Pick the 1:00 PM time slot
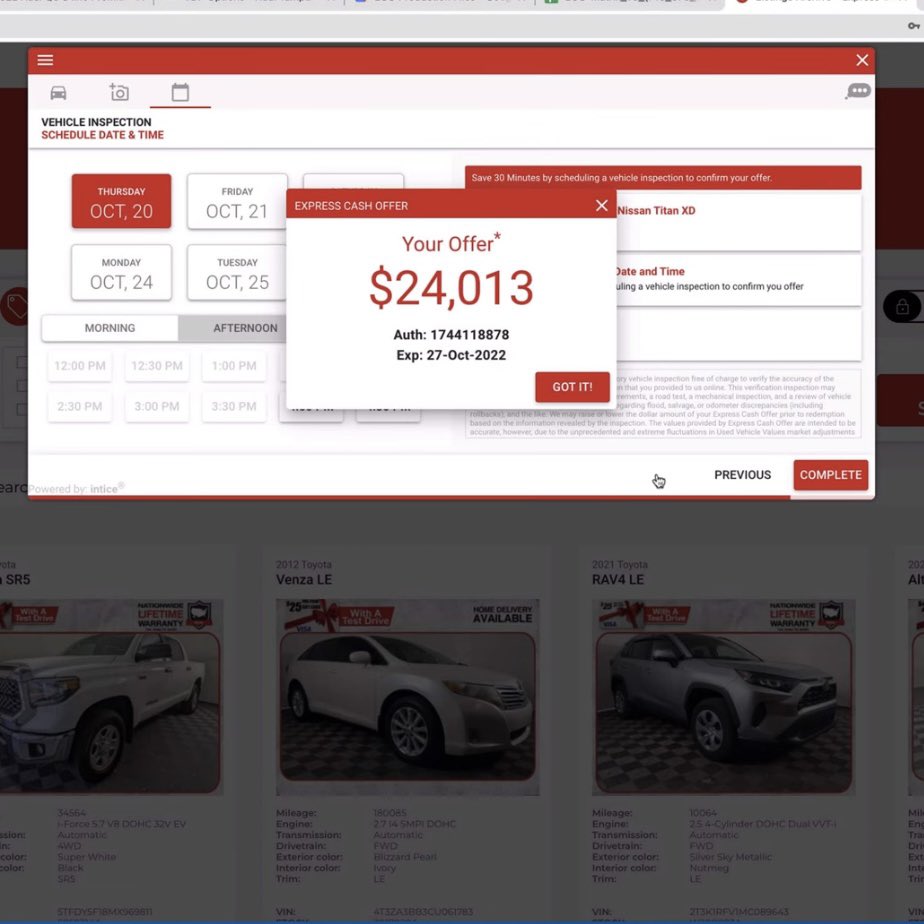 click(234, 366)
